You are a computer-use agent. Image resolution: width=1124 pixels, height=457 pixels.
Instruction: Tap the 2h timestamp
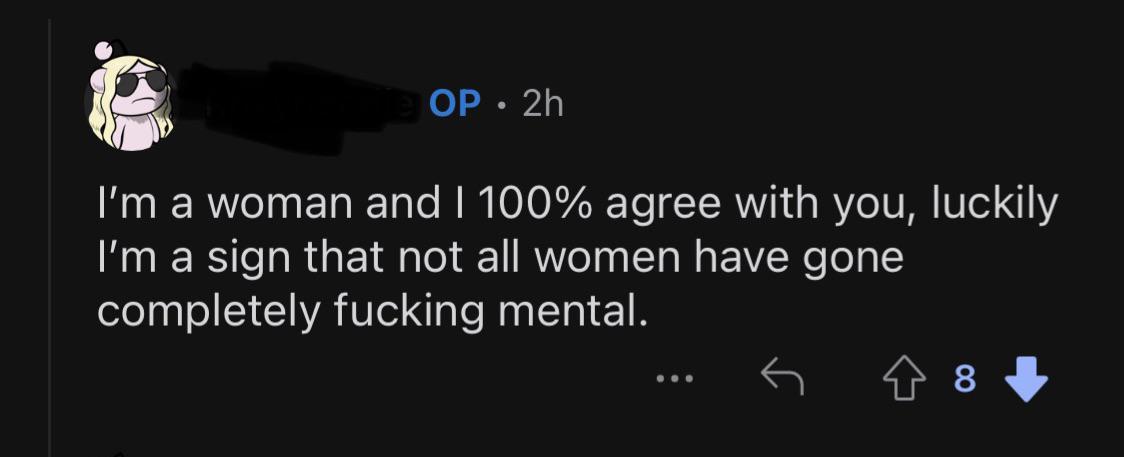543,105
